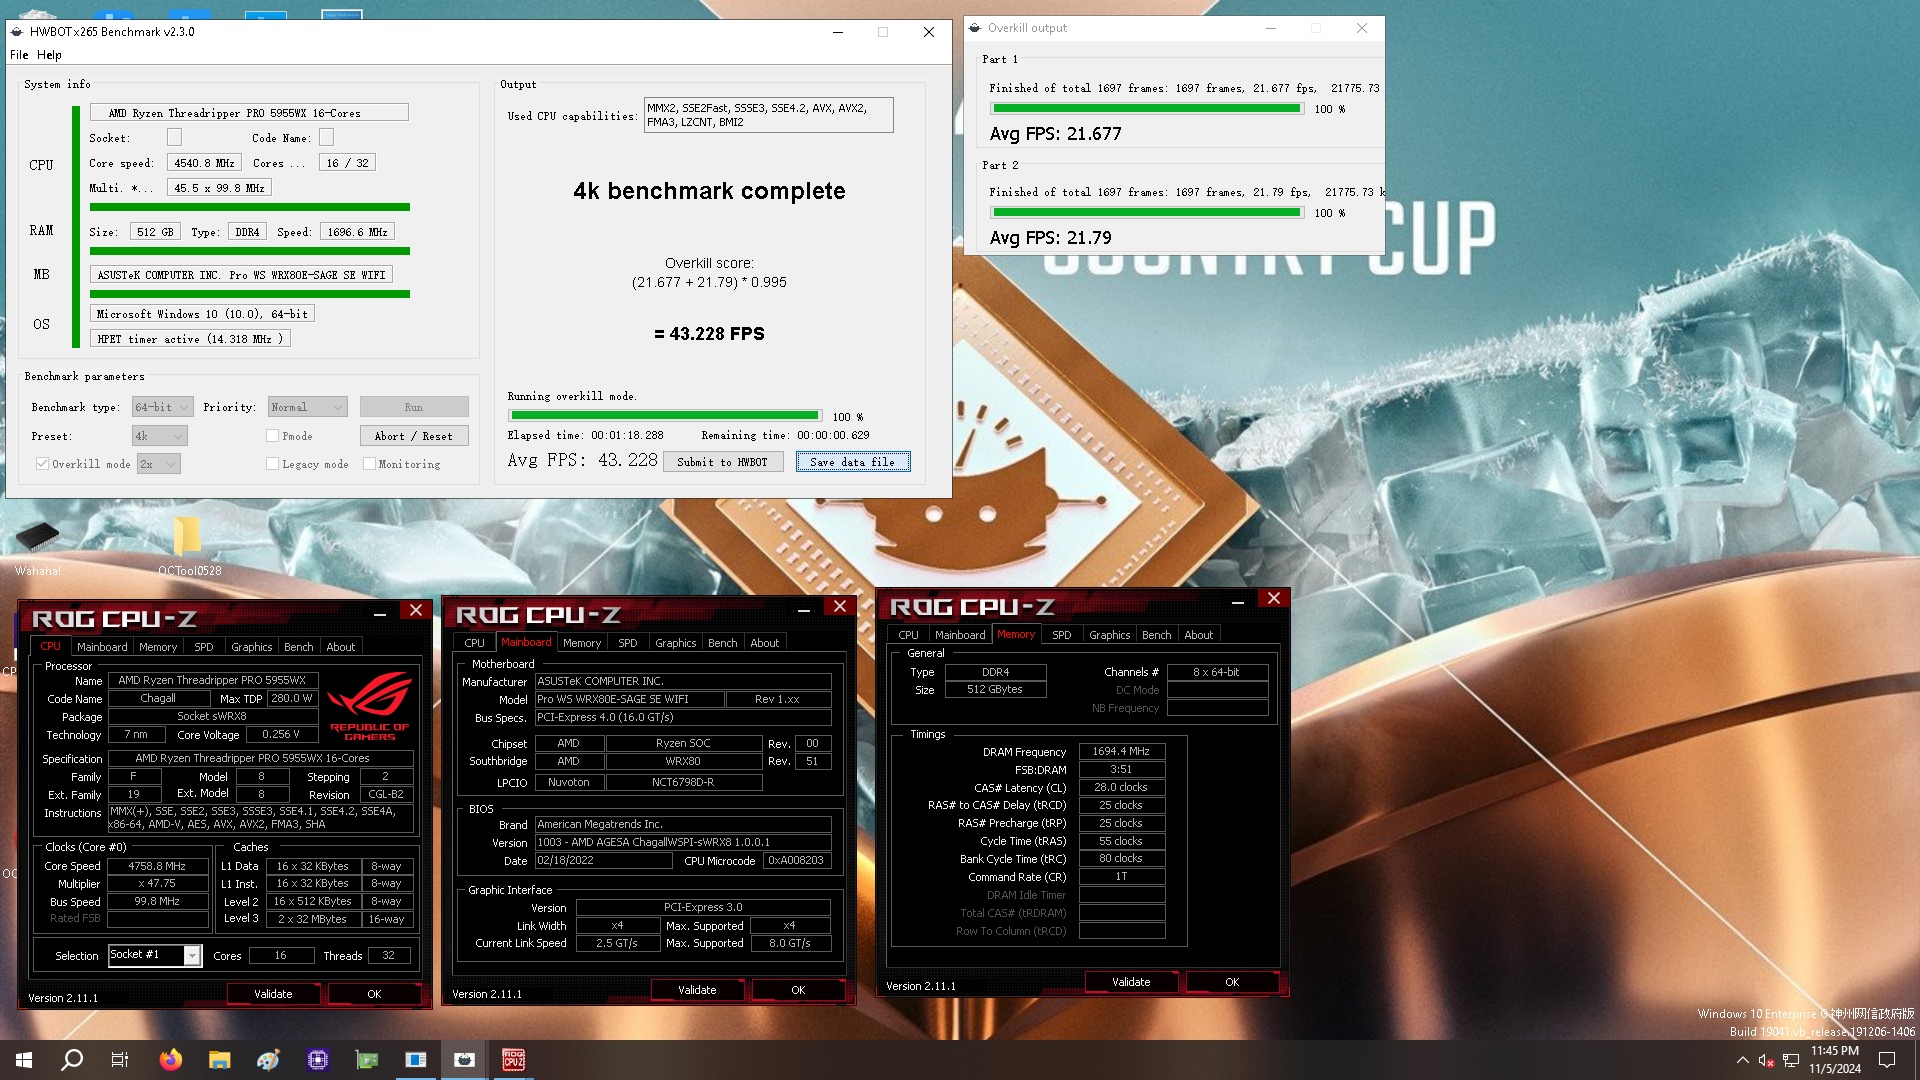
Task: Open the Socket #1 selection dropdown
Action: click(155, 955)
